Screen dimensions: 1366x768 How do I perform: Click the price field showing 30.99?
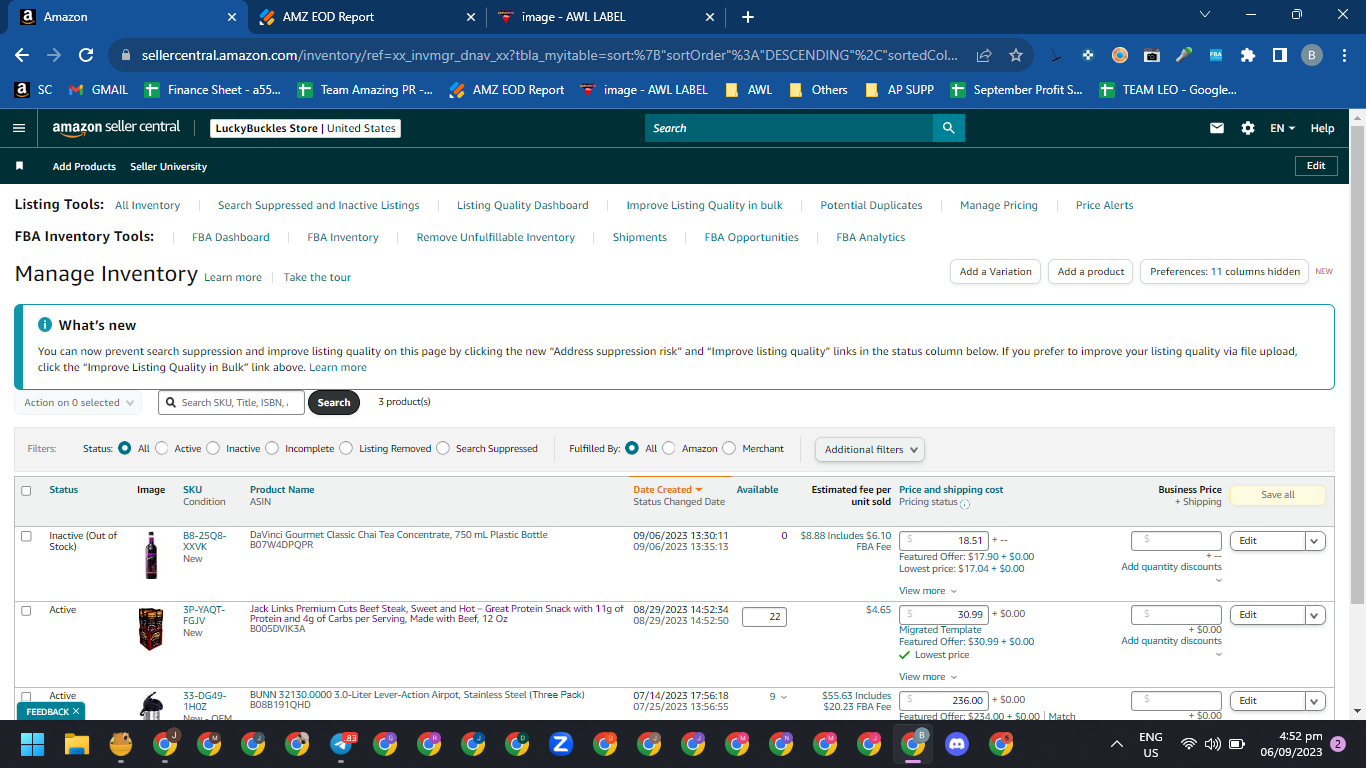click(944, 615)
